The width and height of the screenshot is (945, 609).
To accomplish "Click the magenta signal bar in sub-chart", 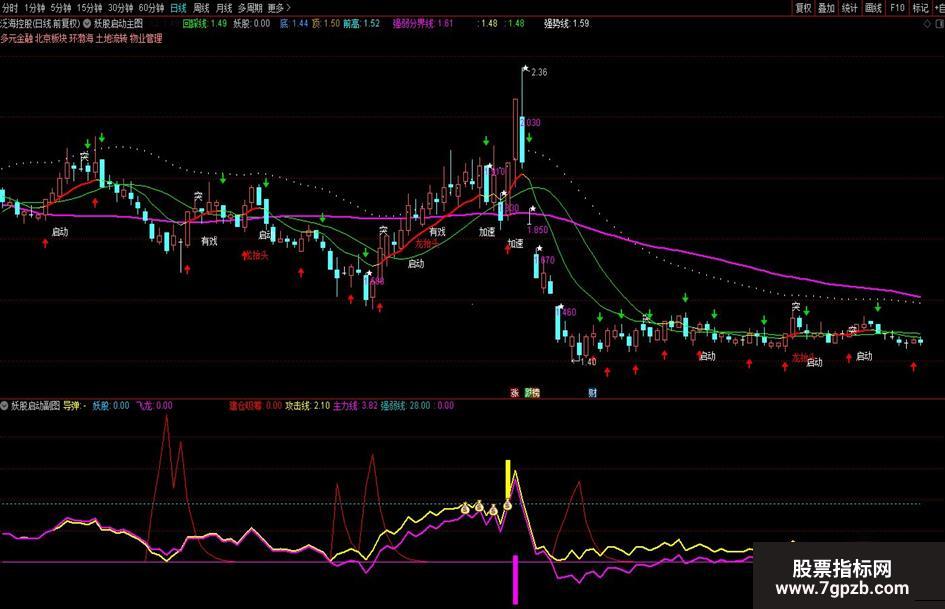I will [515, 579].
